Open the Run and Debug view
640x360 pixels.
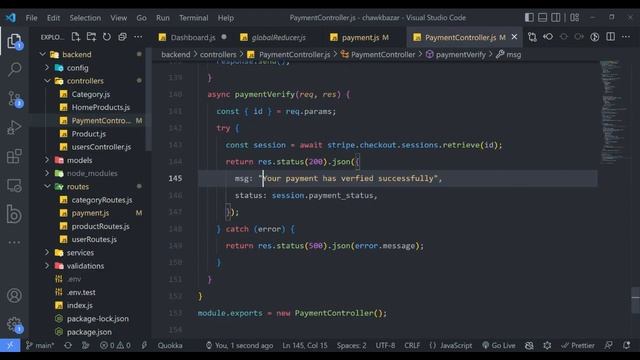pos(14,128)
